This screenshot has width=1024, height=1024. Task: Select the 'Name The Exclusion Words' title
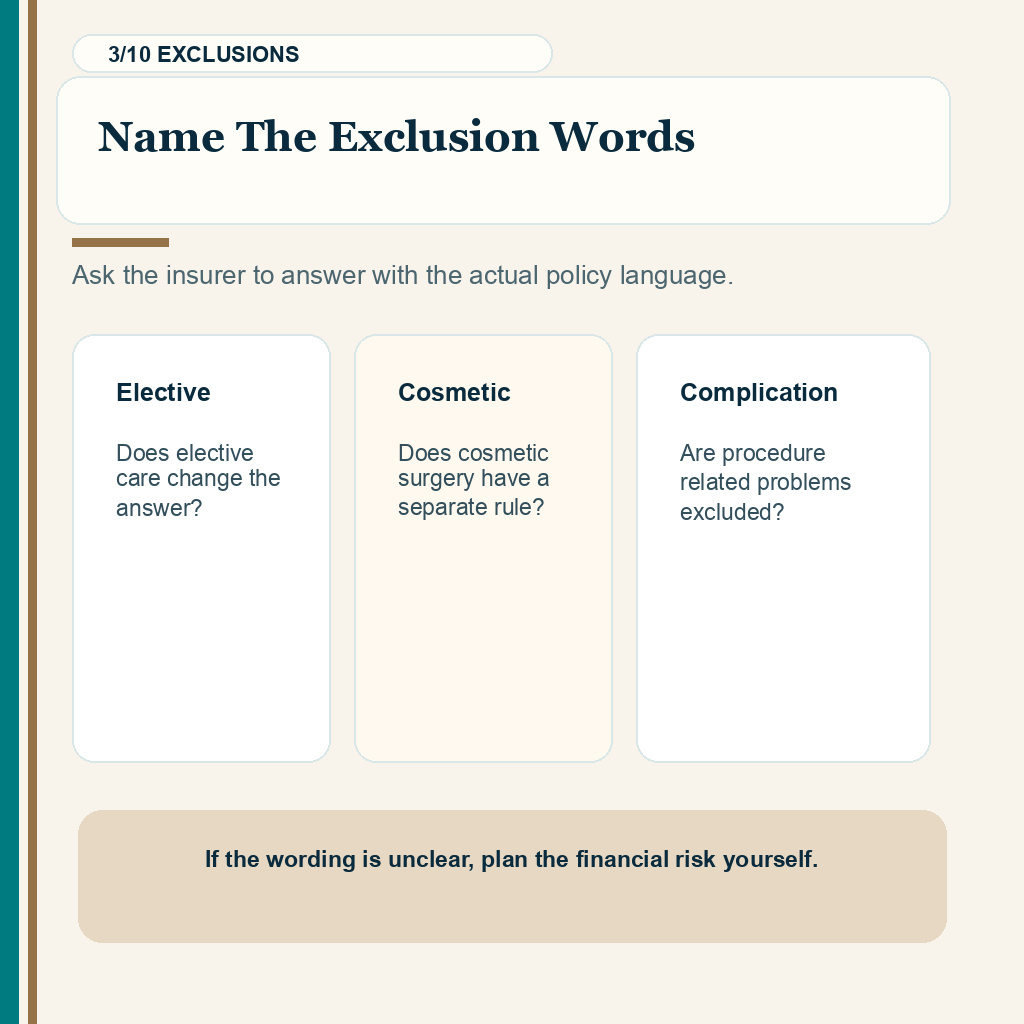[396, 137]
